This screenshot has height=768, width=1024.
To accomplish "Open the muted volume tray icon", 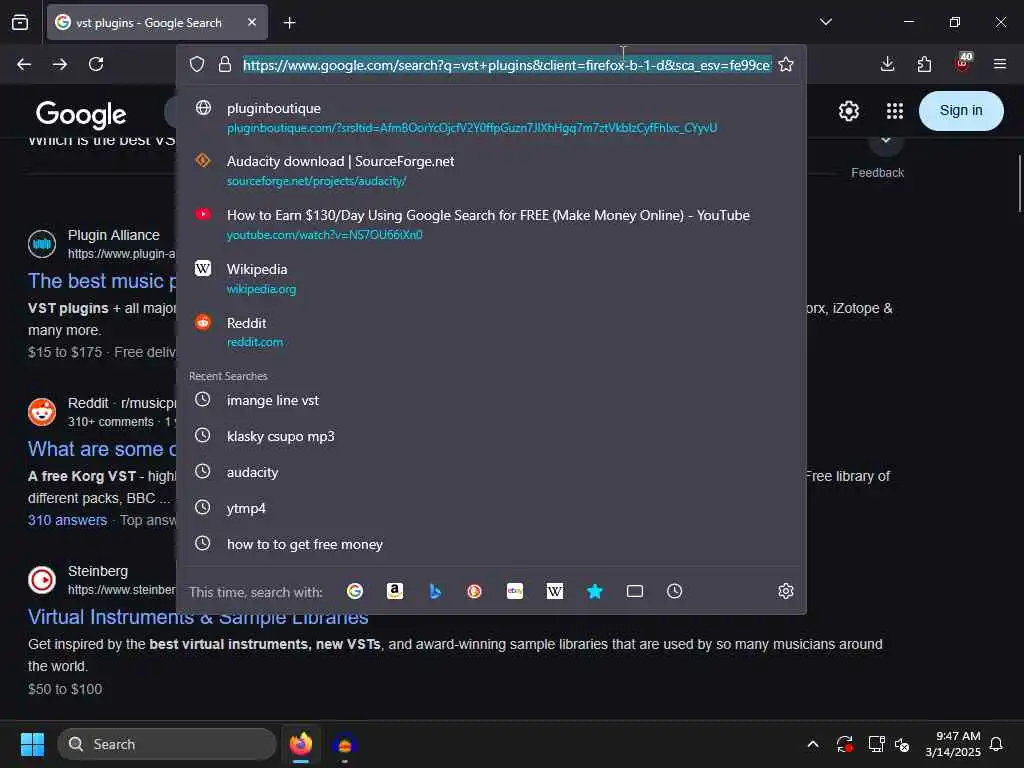I will click(902, 744).
